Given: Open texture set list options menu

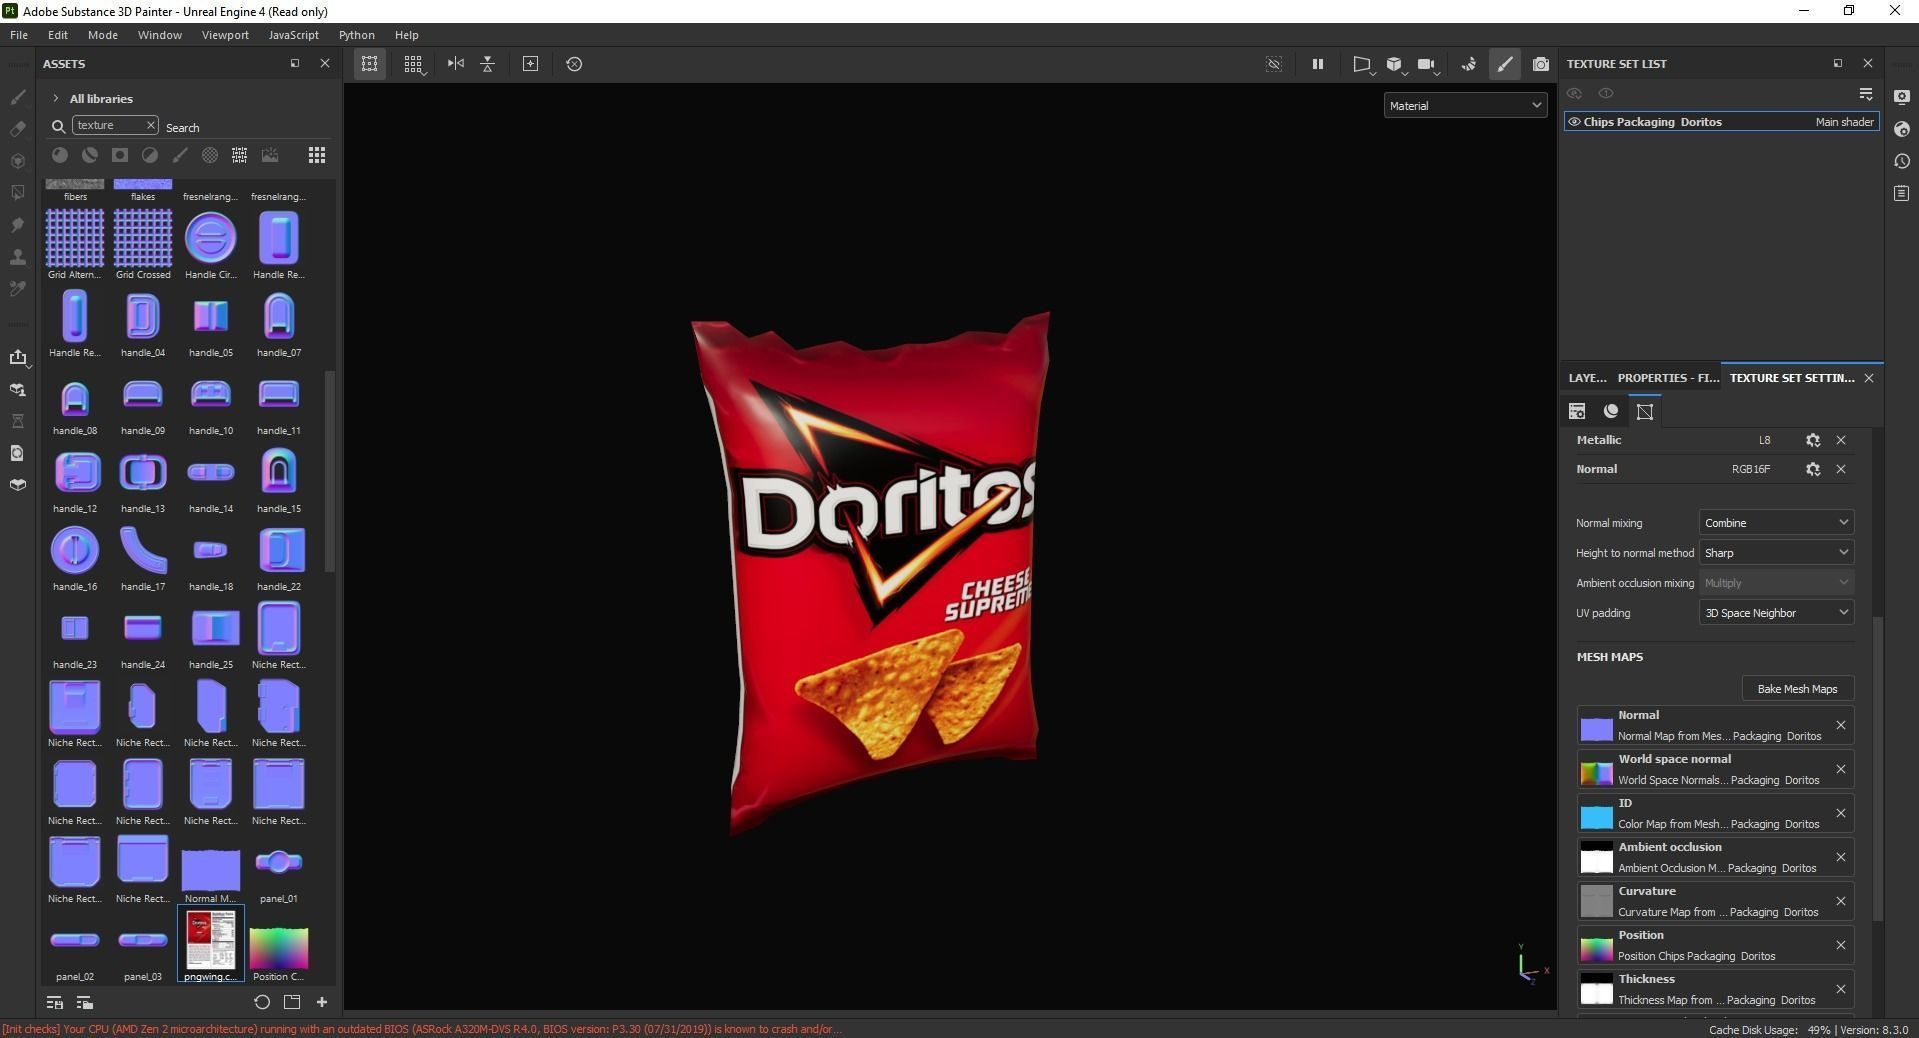Looking at the screenshot, I should [x=1866, y=93].
